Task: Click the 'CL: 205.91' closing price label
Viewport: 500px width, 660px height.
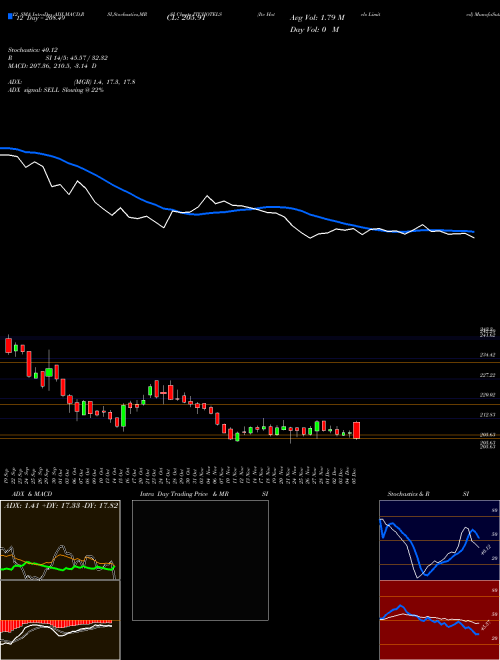Action: pos(186,18)
